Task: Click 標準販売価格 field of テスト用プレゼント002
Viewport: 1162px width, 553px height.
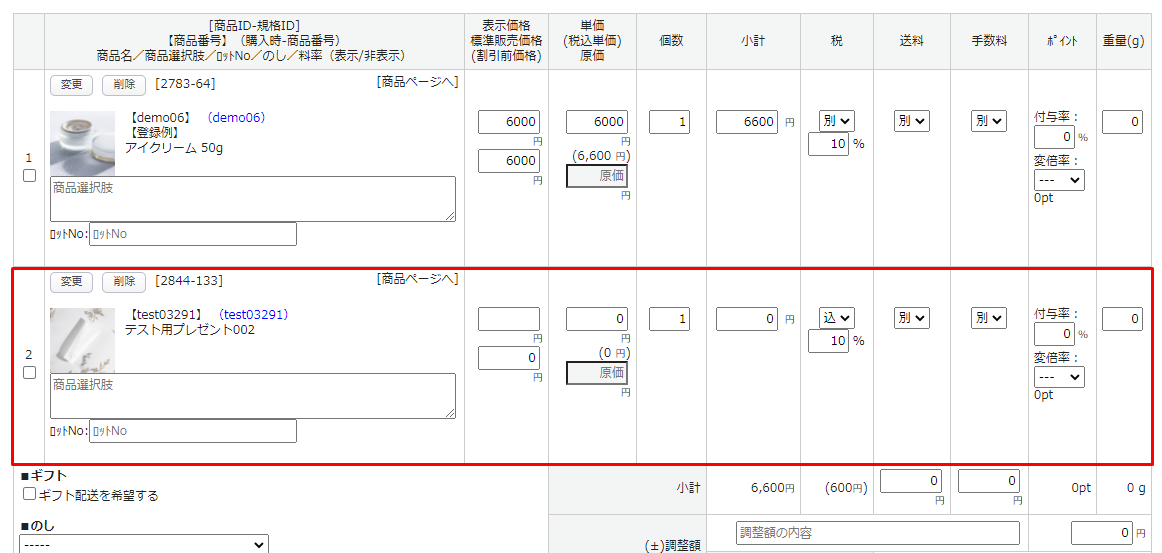Action: pyautogui.click(x=509, y=358)
